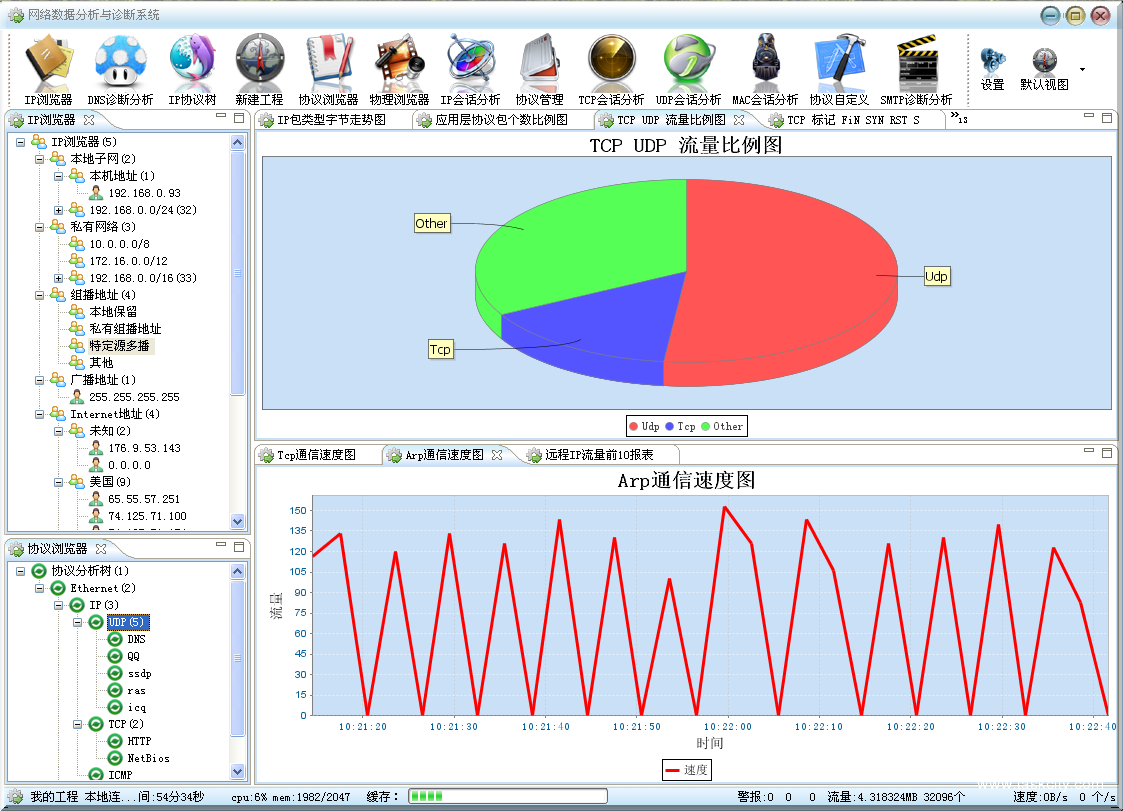Select the Tcp通信速度图 tab

[316, 455]
